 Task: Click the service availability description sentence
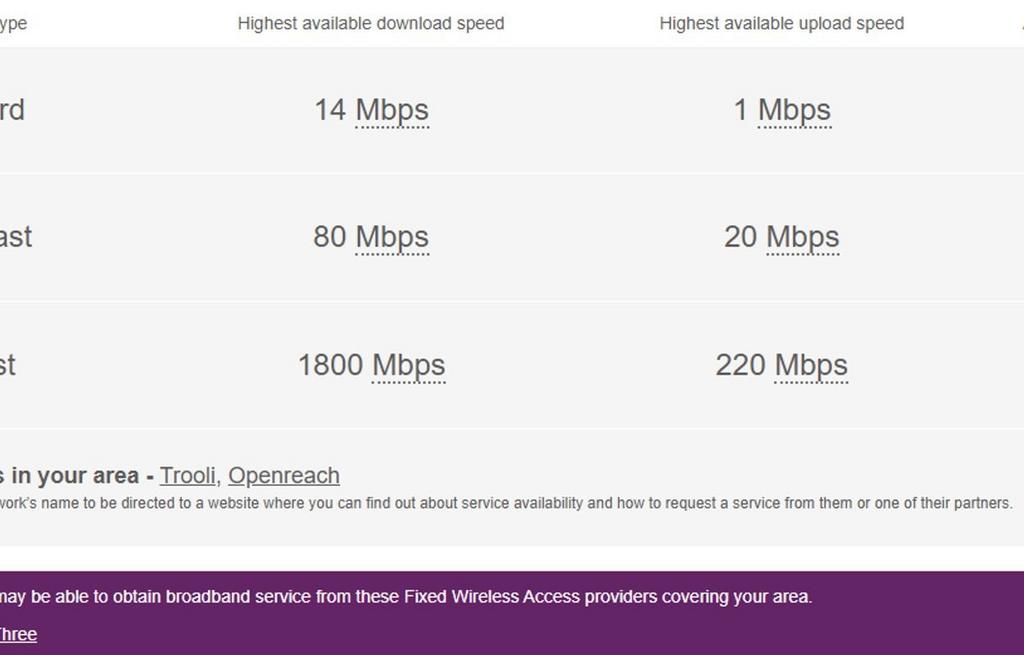tap(506, 503)
